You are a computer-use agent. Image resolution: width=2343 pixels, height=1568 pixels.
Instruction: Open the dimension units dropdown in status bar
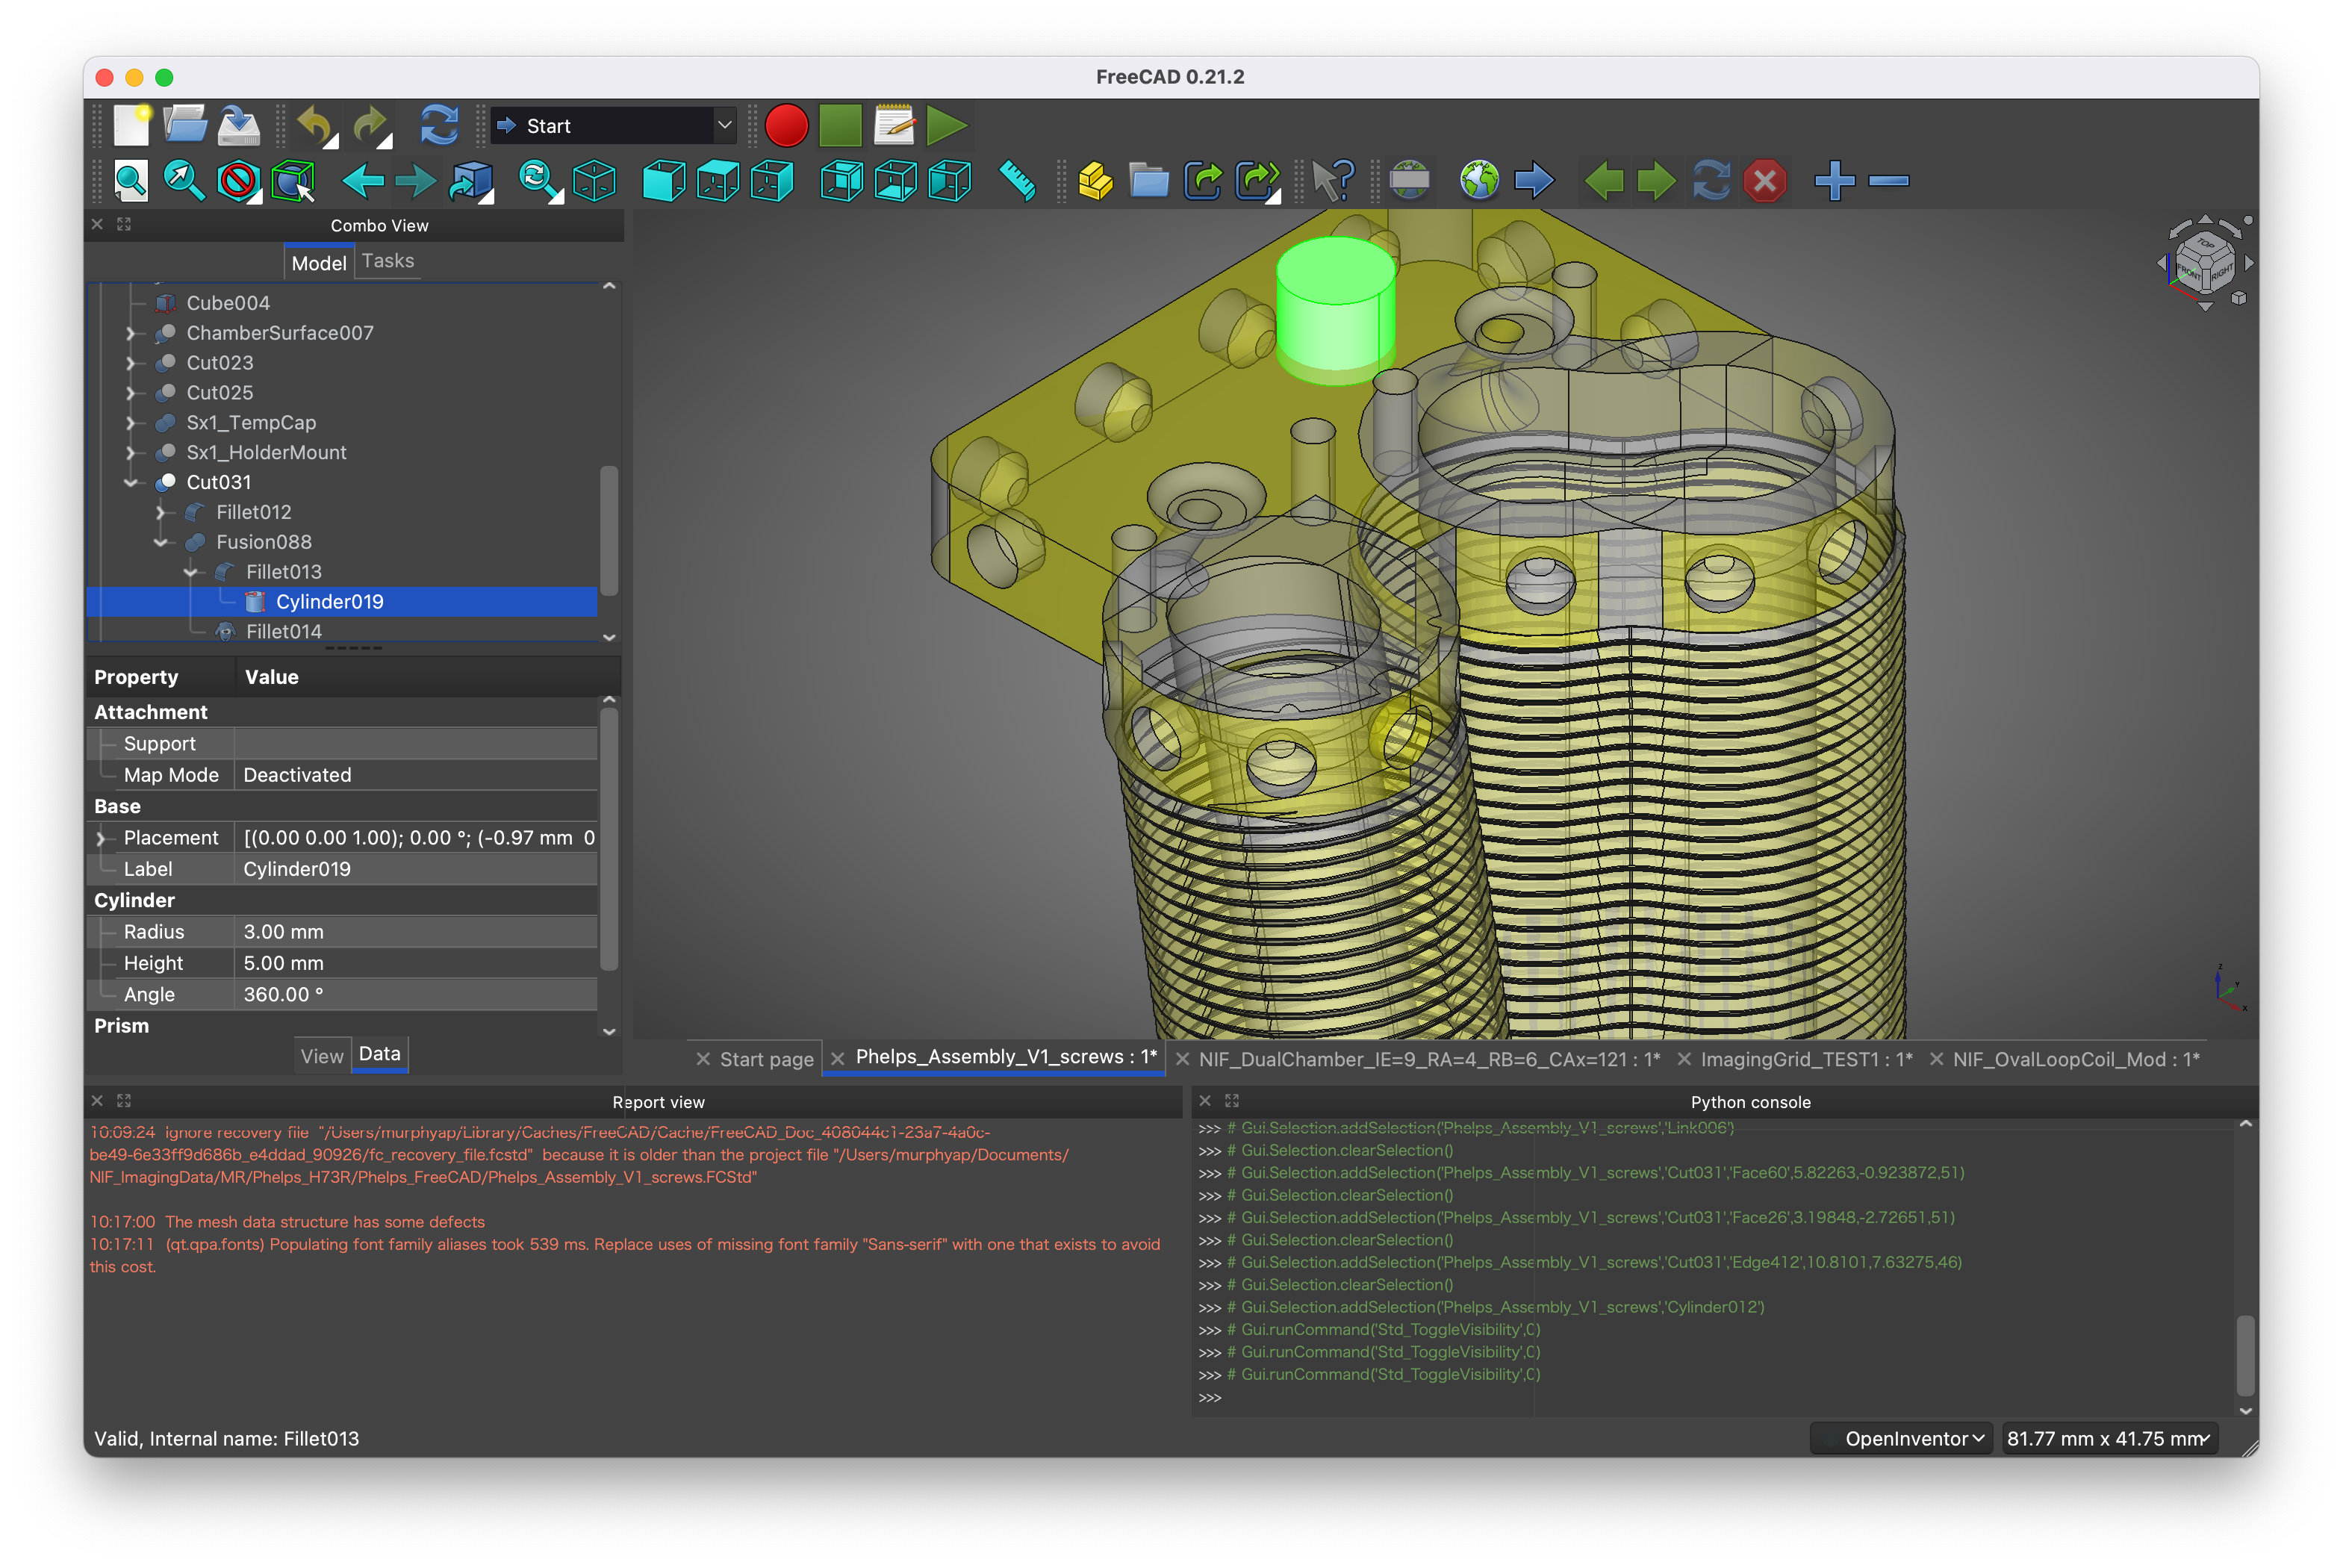tap(2110, 1439)
